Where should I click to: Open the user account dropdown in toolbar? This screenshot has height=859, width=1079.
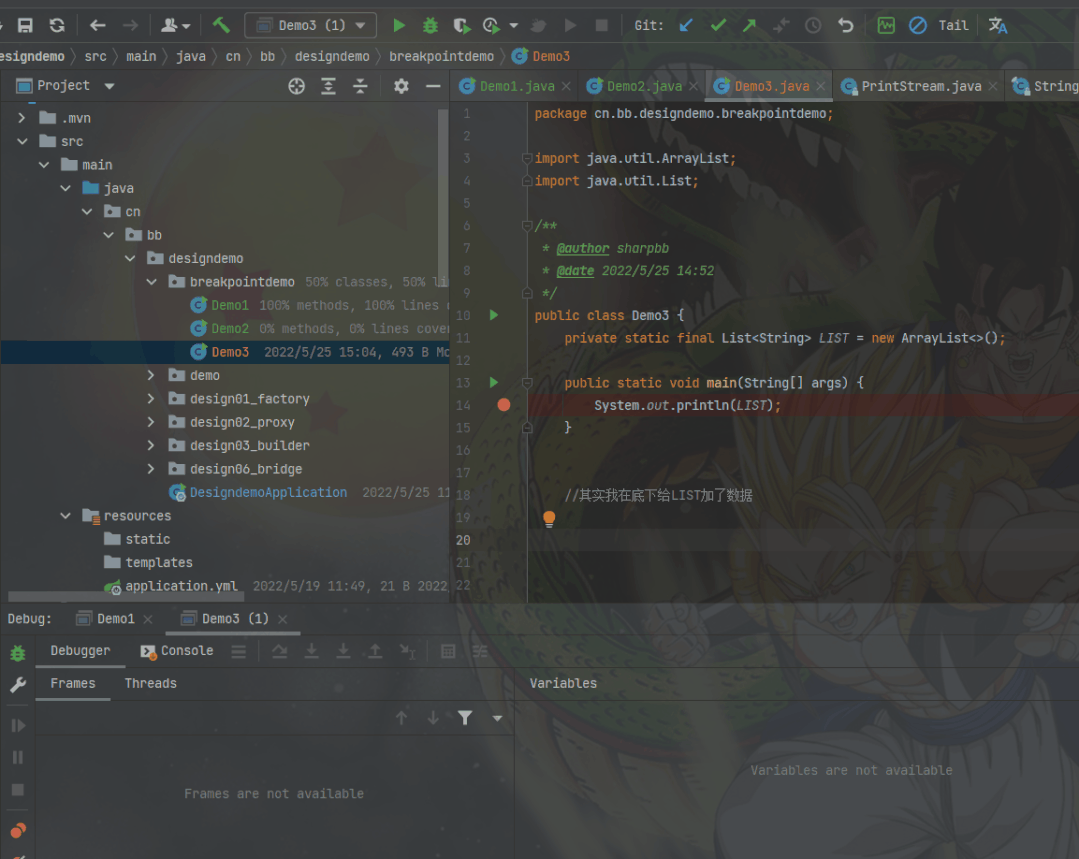coord(175,25)
